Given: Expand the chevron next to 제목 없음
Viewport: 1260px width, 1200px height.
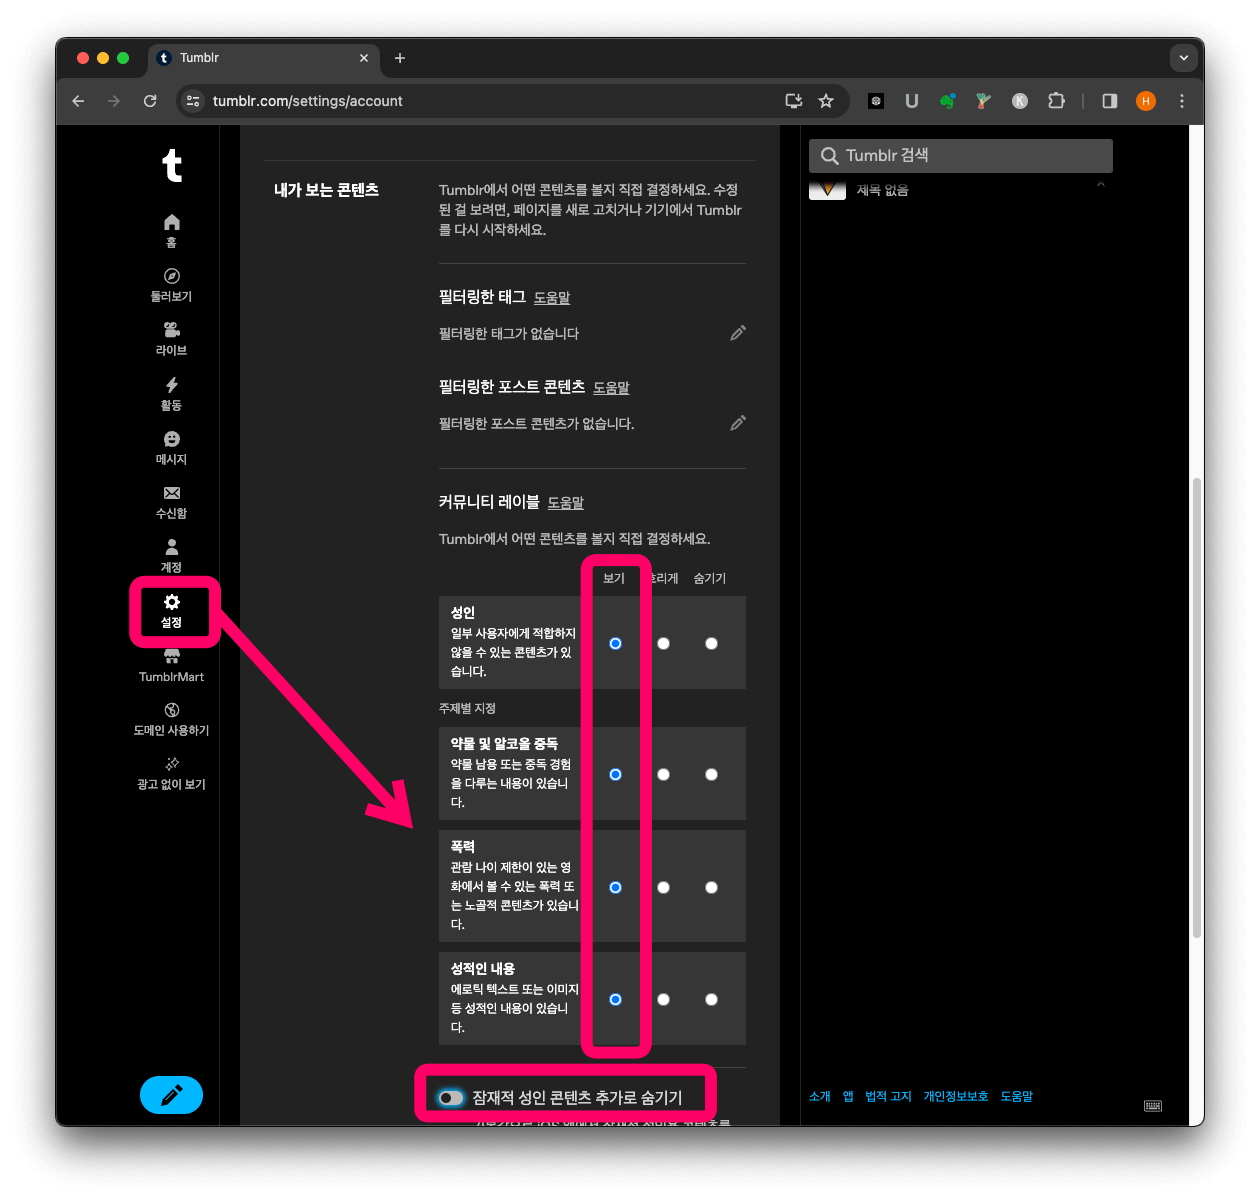Looking at the screenshot, I should click(1100, 186).
